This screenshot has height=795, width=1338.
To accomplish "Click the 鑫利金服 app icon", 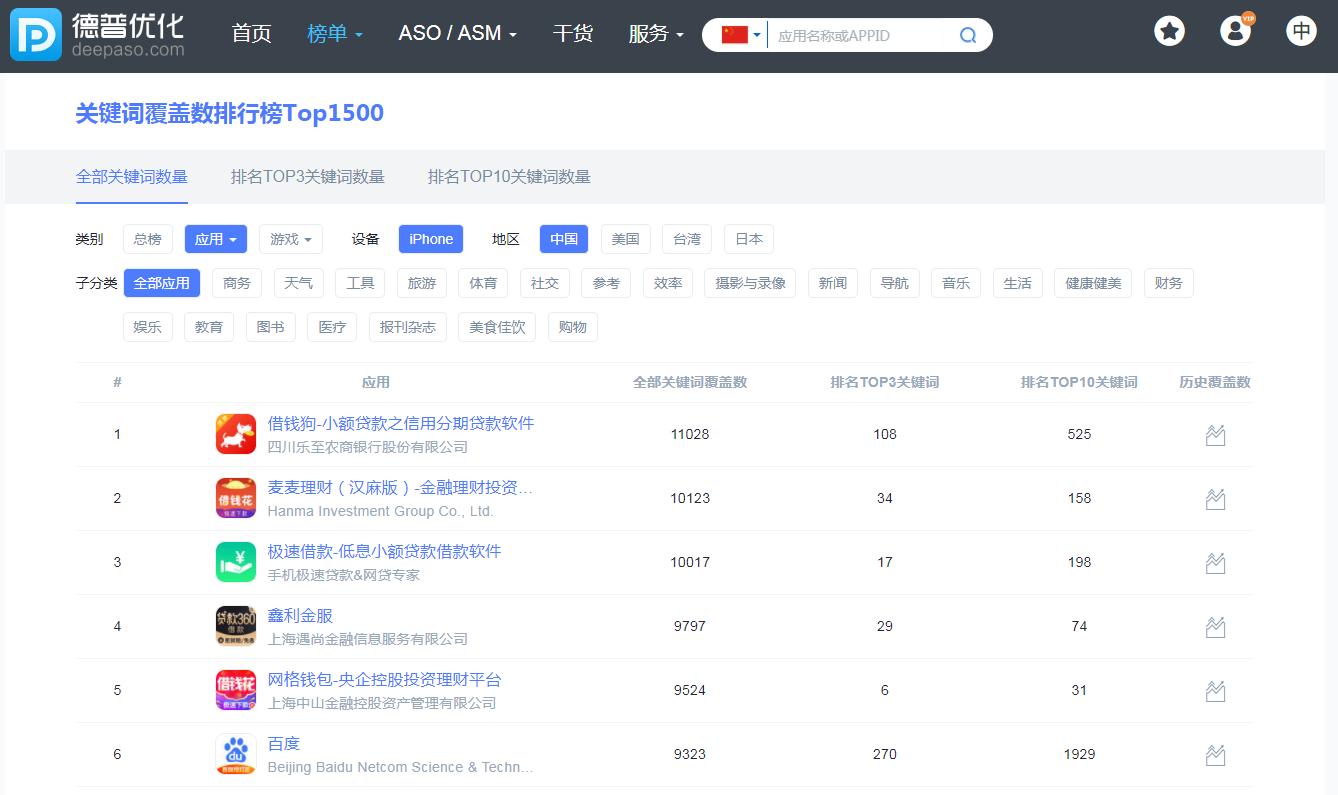I will click(x=236, y=626).
